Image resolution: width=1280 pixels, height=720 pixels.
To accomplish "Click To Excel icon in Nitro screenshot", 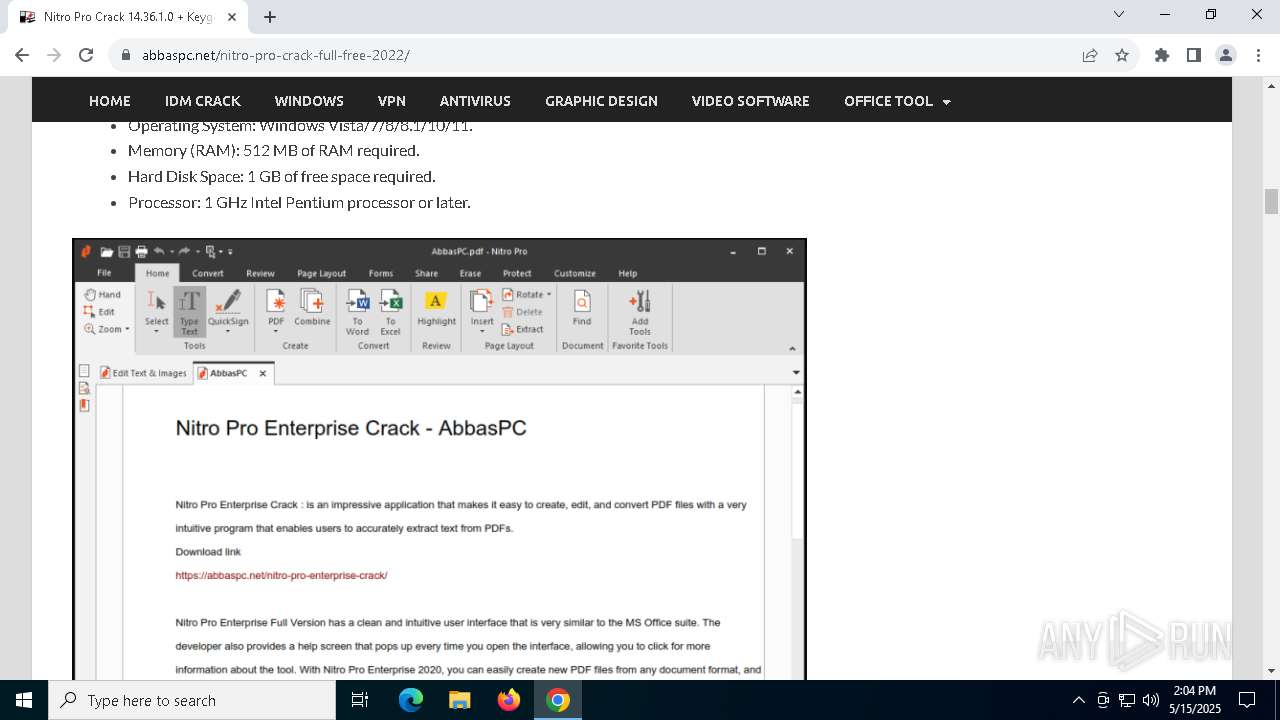I will (x=391, y=312).
